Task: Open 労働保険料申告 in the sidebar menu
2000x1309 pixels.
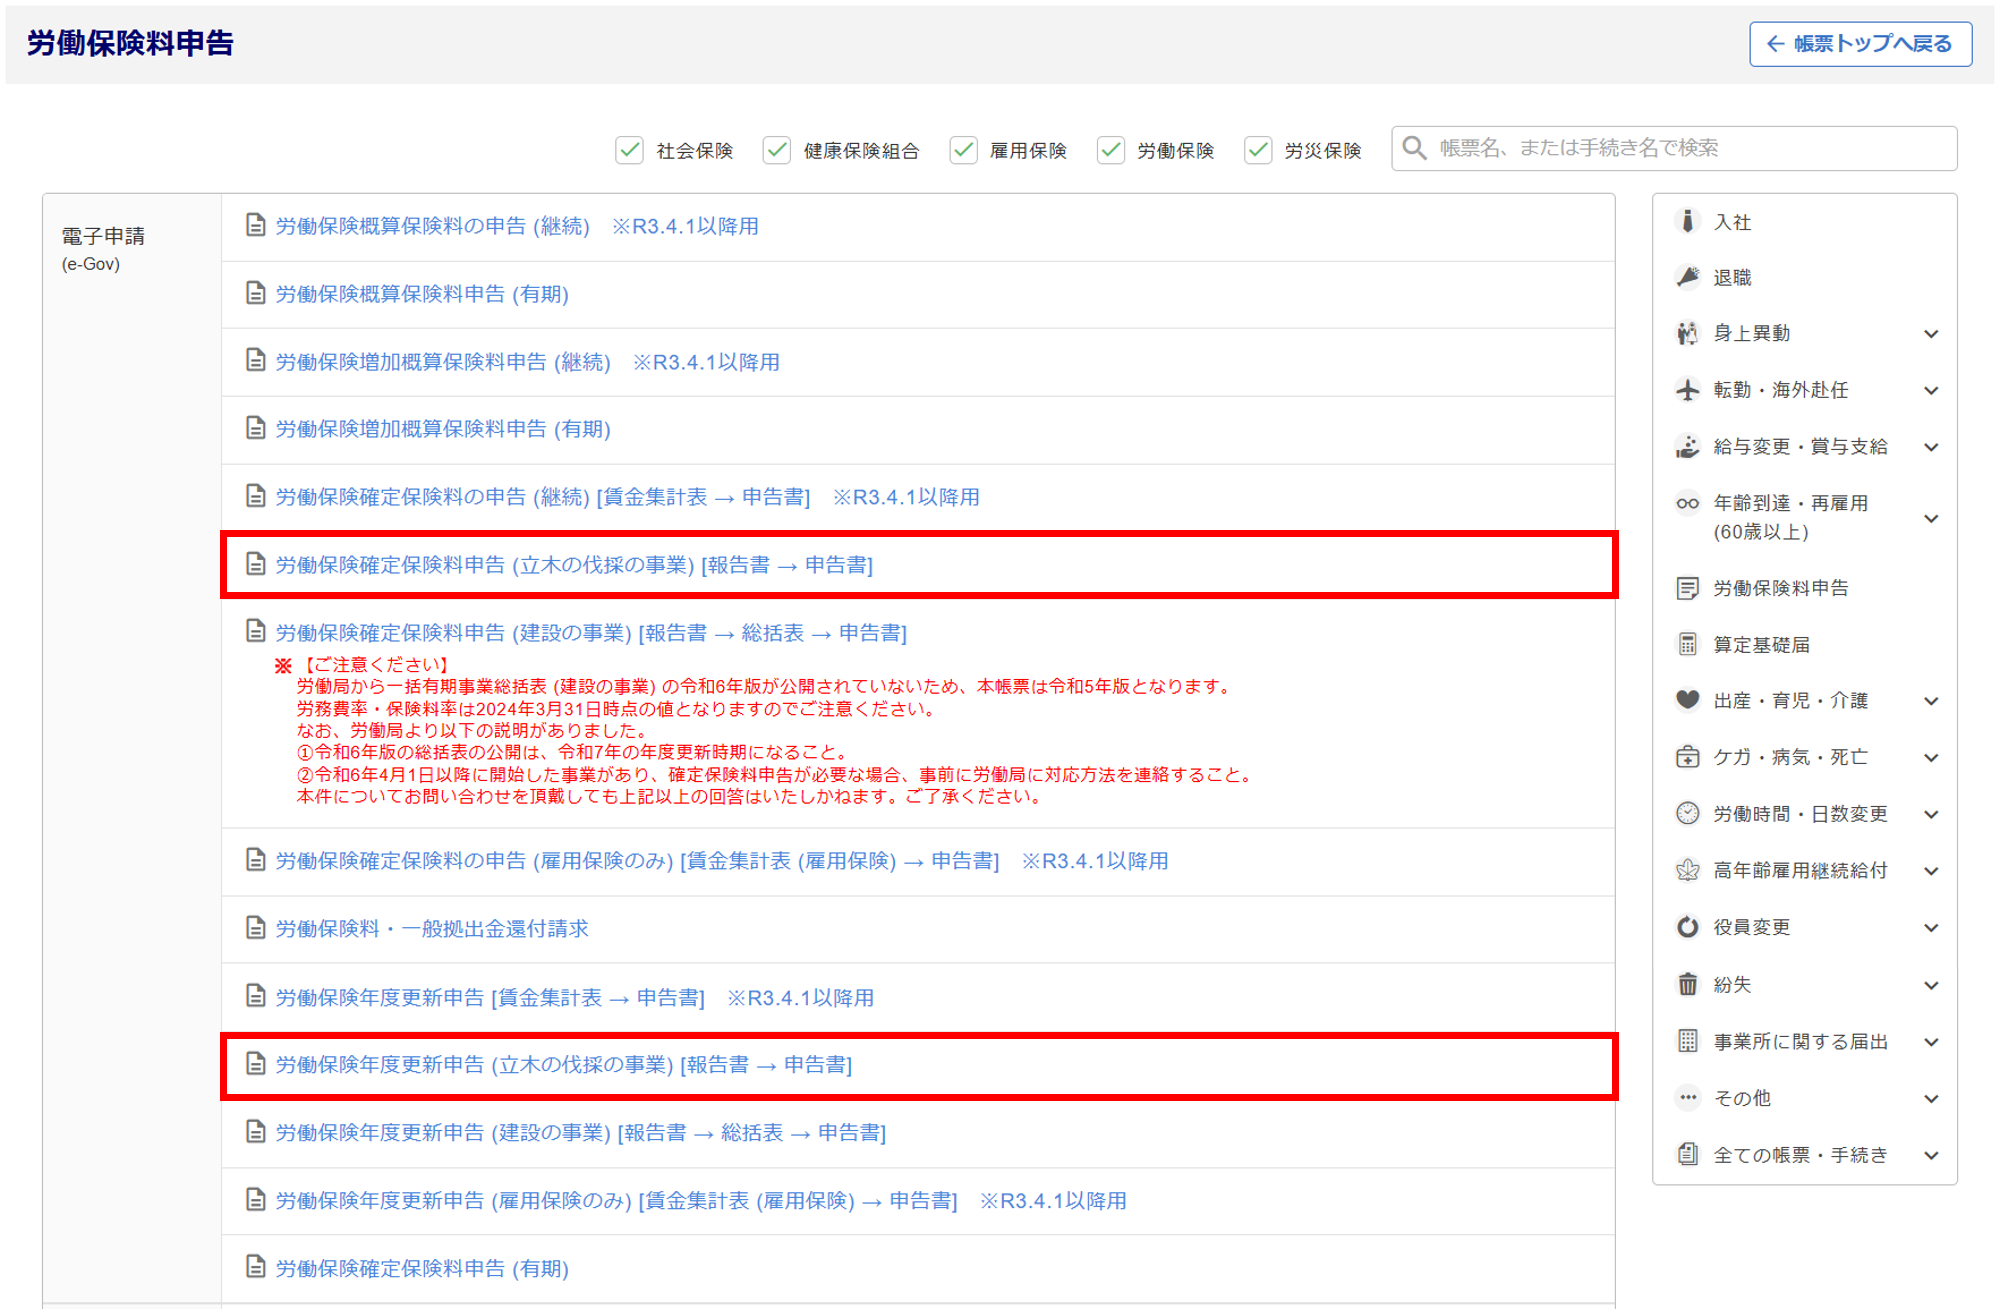Action: tap(1780, 588)
